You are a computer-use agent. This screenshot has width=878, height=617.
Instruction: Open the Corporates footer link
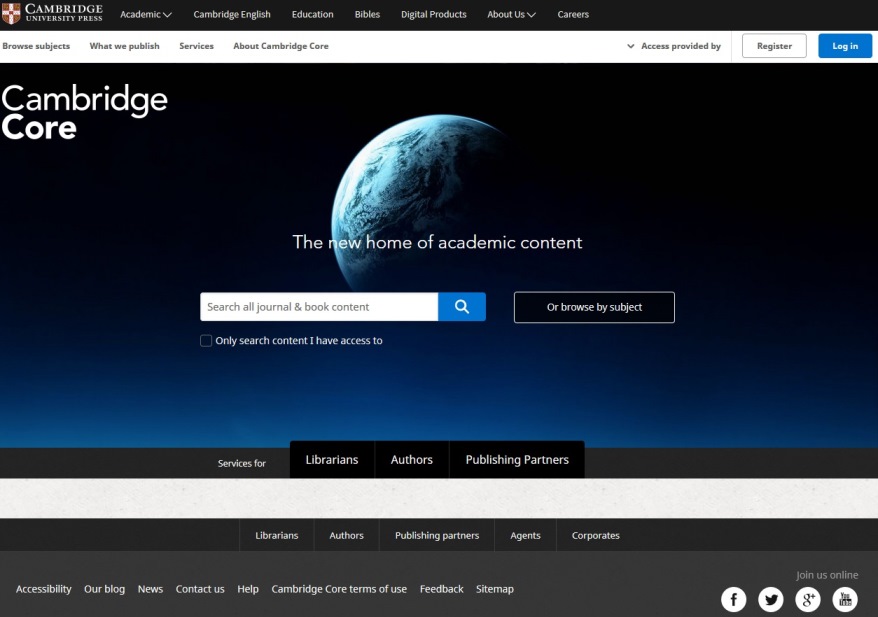click(596, 535)
